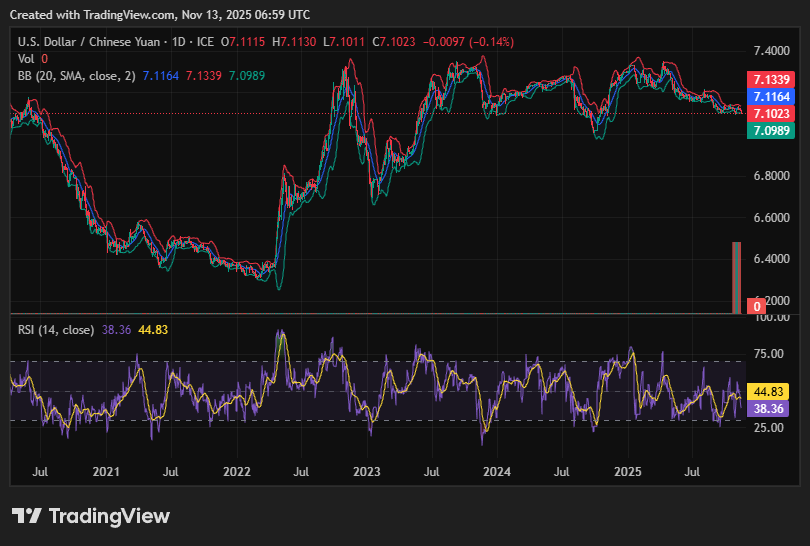Click the 7.4000 price scale label
810x546 pixels.
click(x=770, y=50)
